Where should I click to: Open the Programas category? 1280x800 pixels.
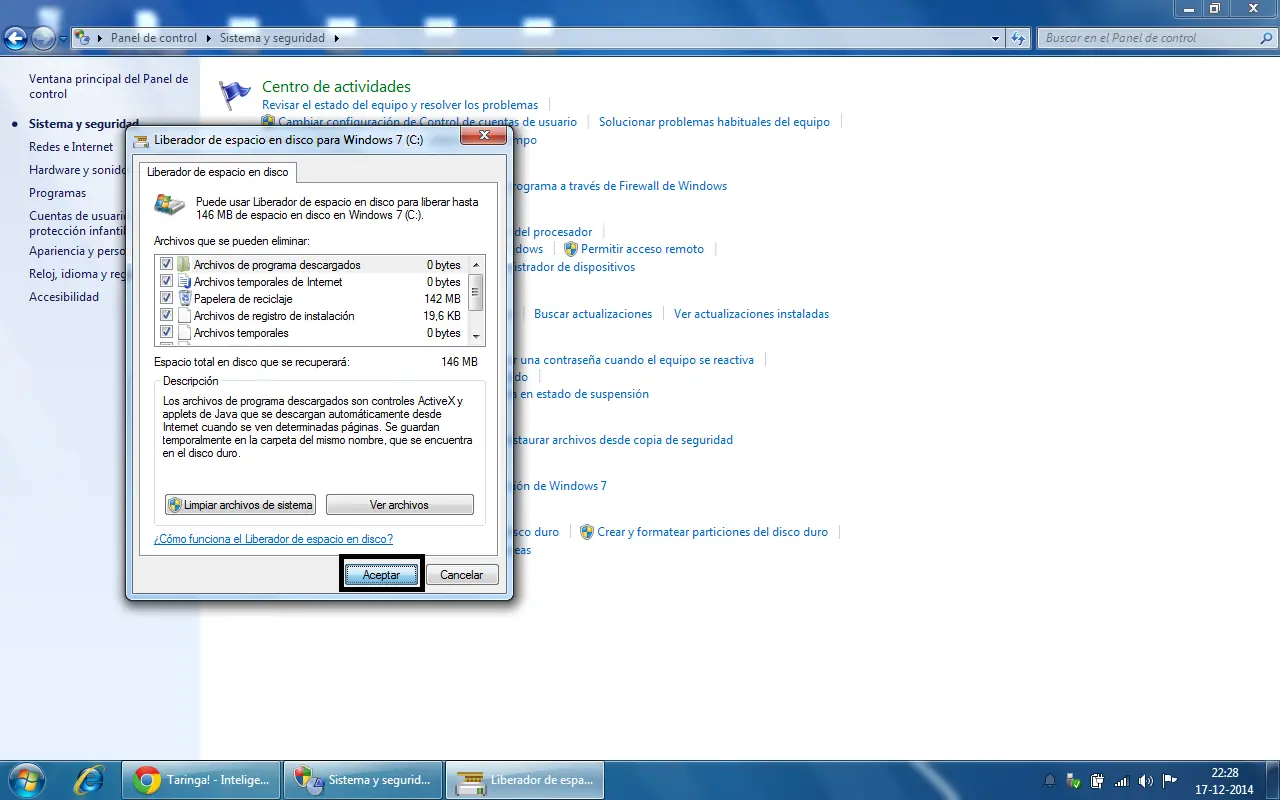[x=57, y=193]
